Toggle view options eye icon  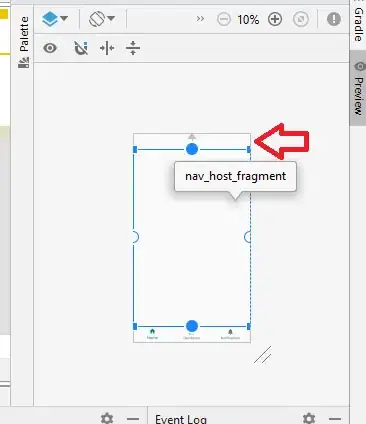tap(50, 48)
